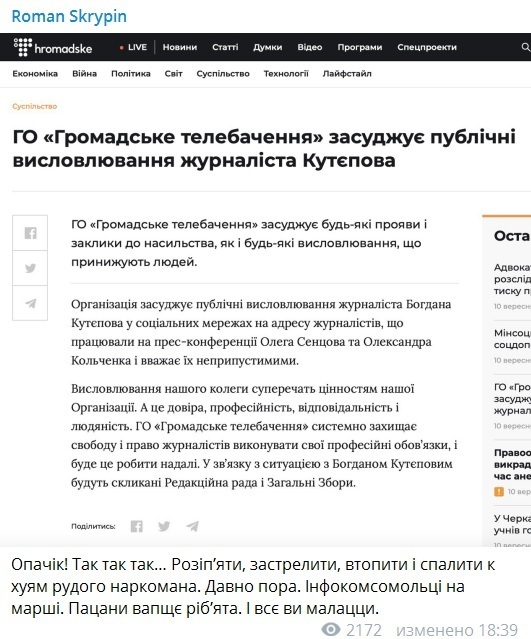Open the hromadske logo home link
This screenshot has width=531, height=639.
[53, 47]
